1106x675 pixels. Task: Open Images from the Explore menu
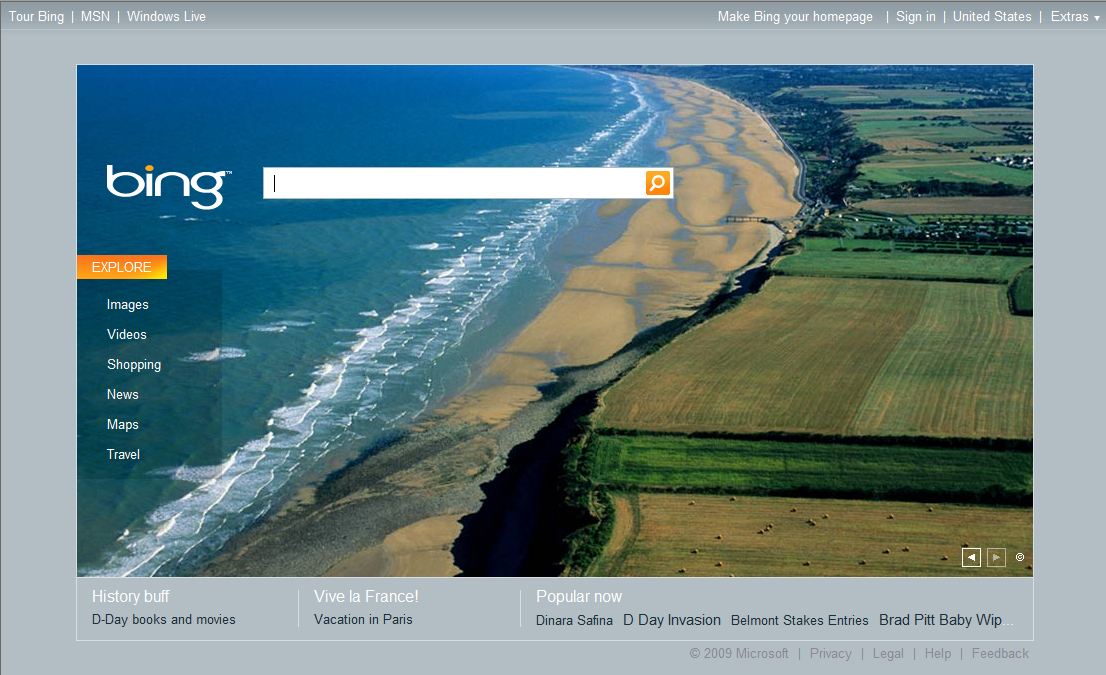[x=127, y=305]
